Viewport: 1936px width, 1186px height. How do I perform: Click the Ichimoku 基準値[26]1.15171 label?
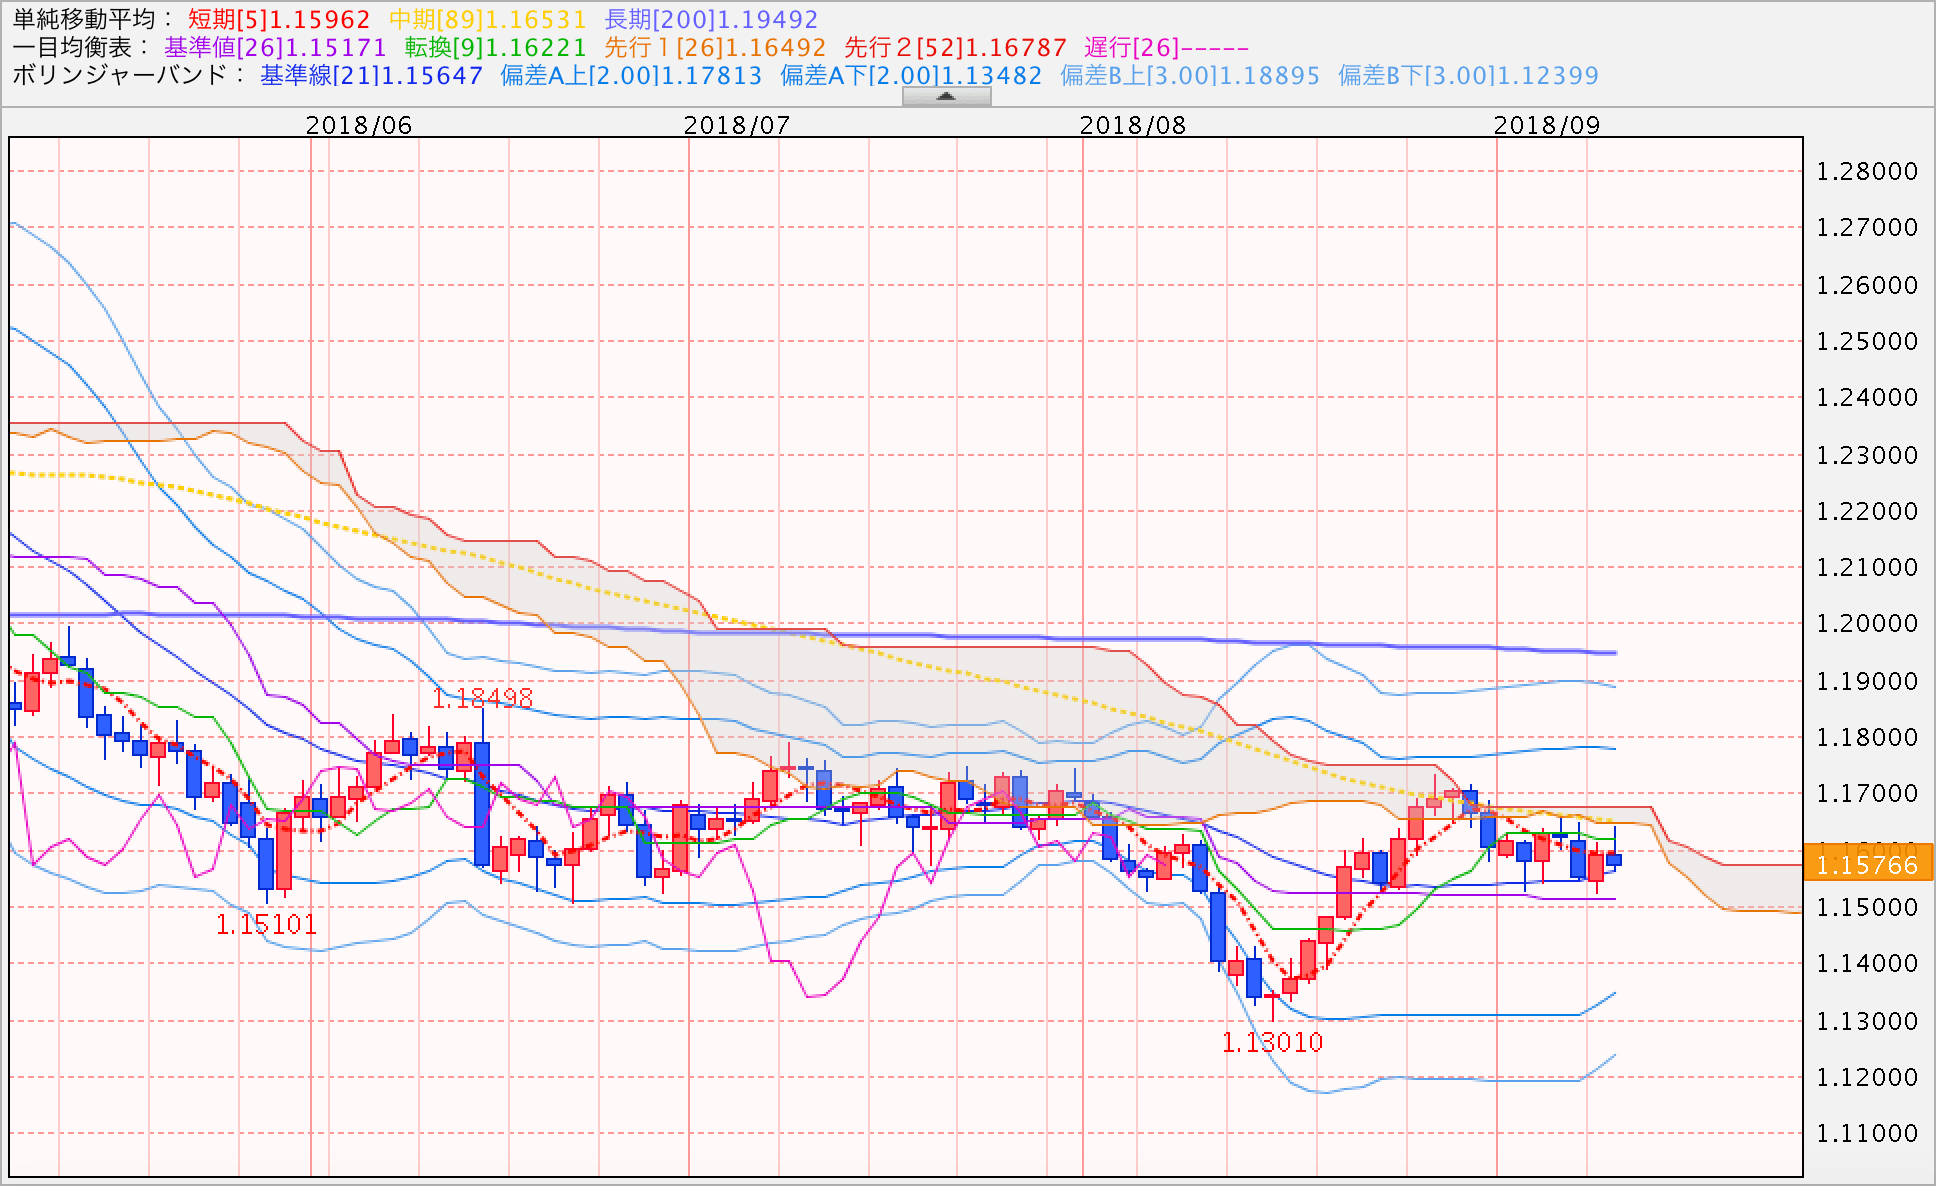275,48
